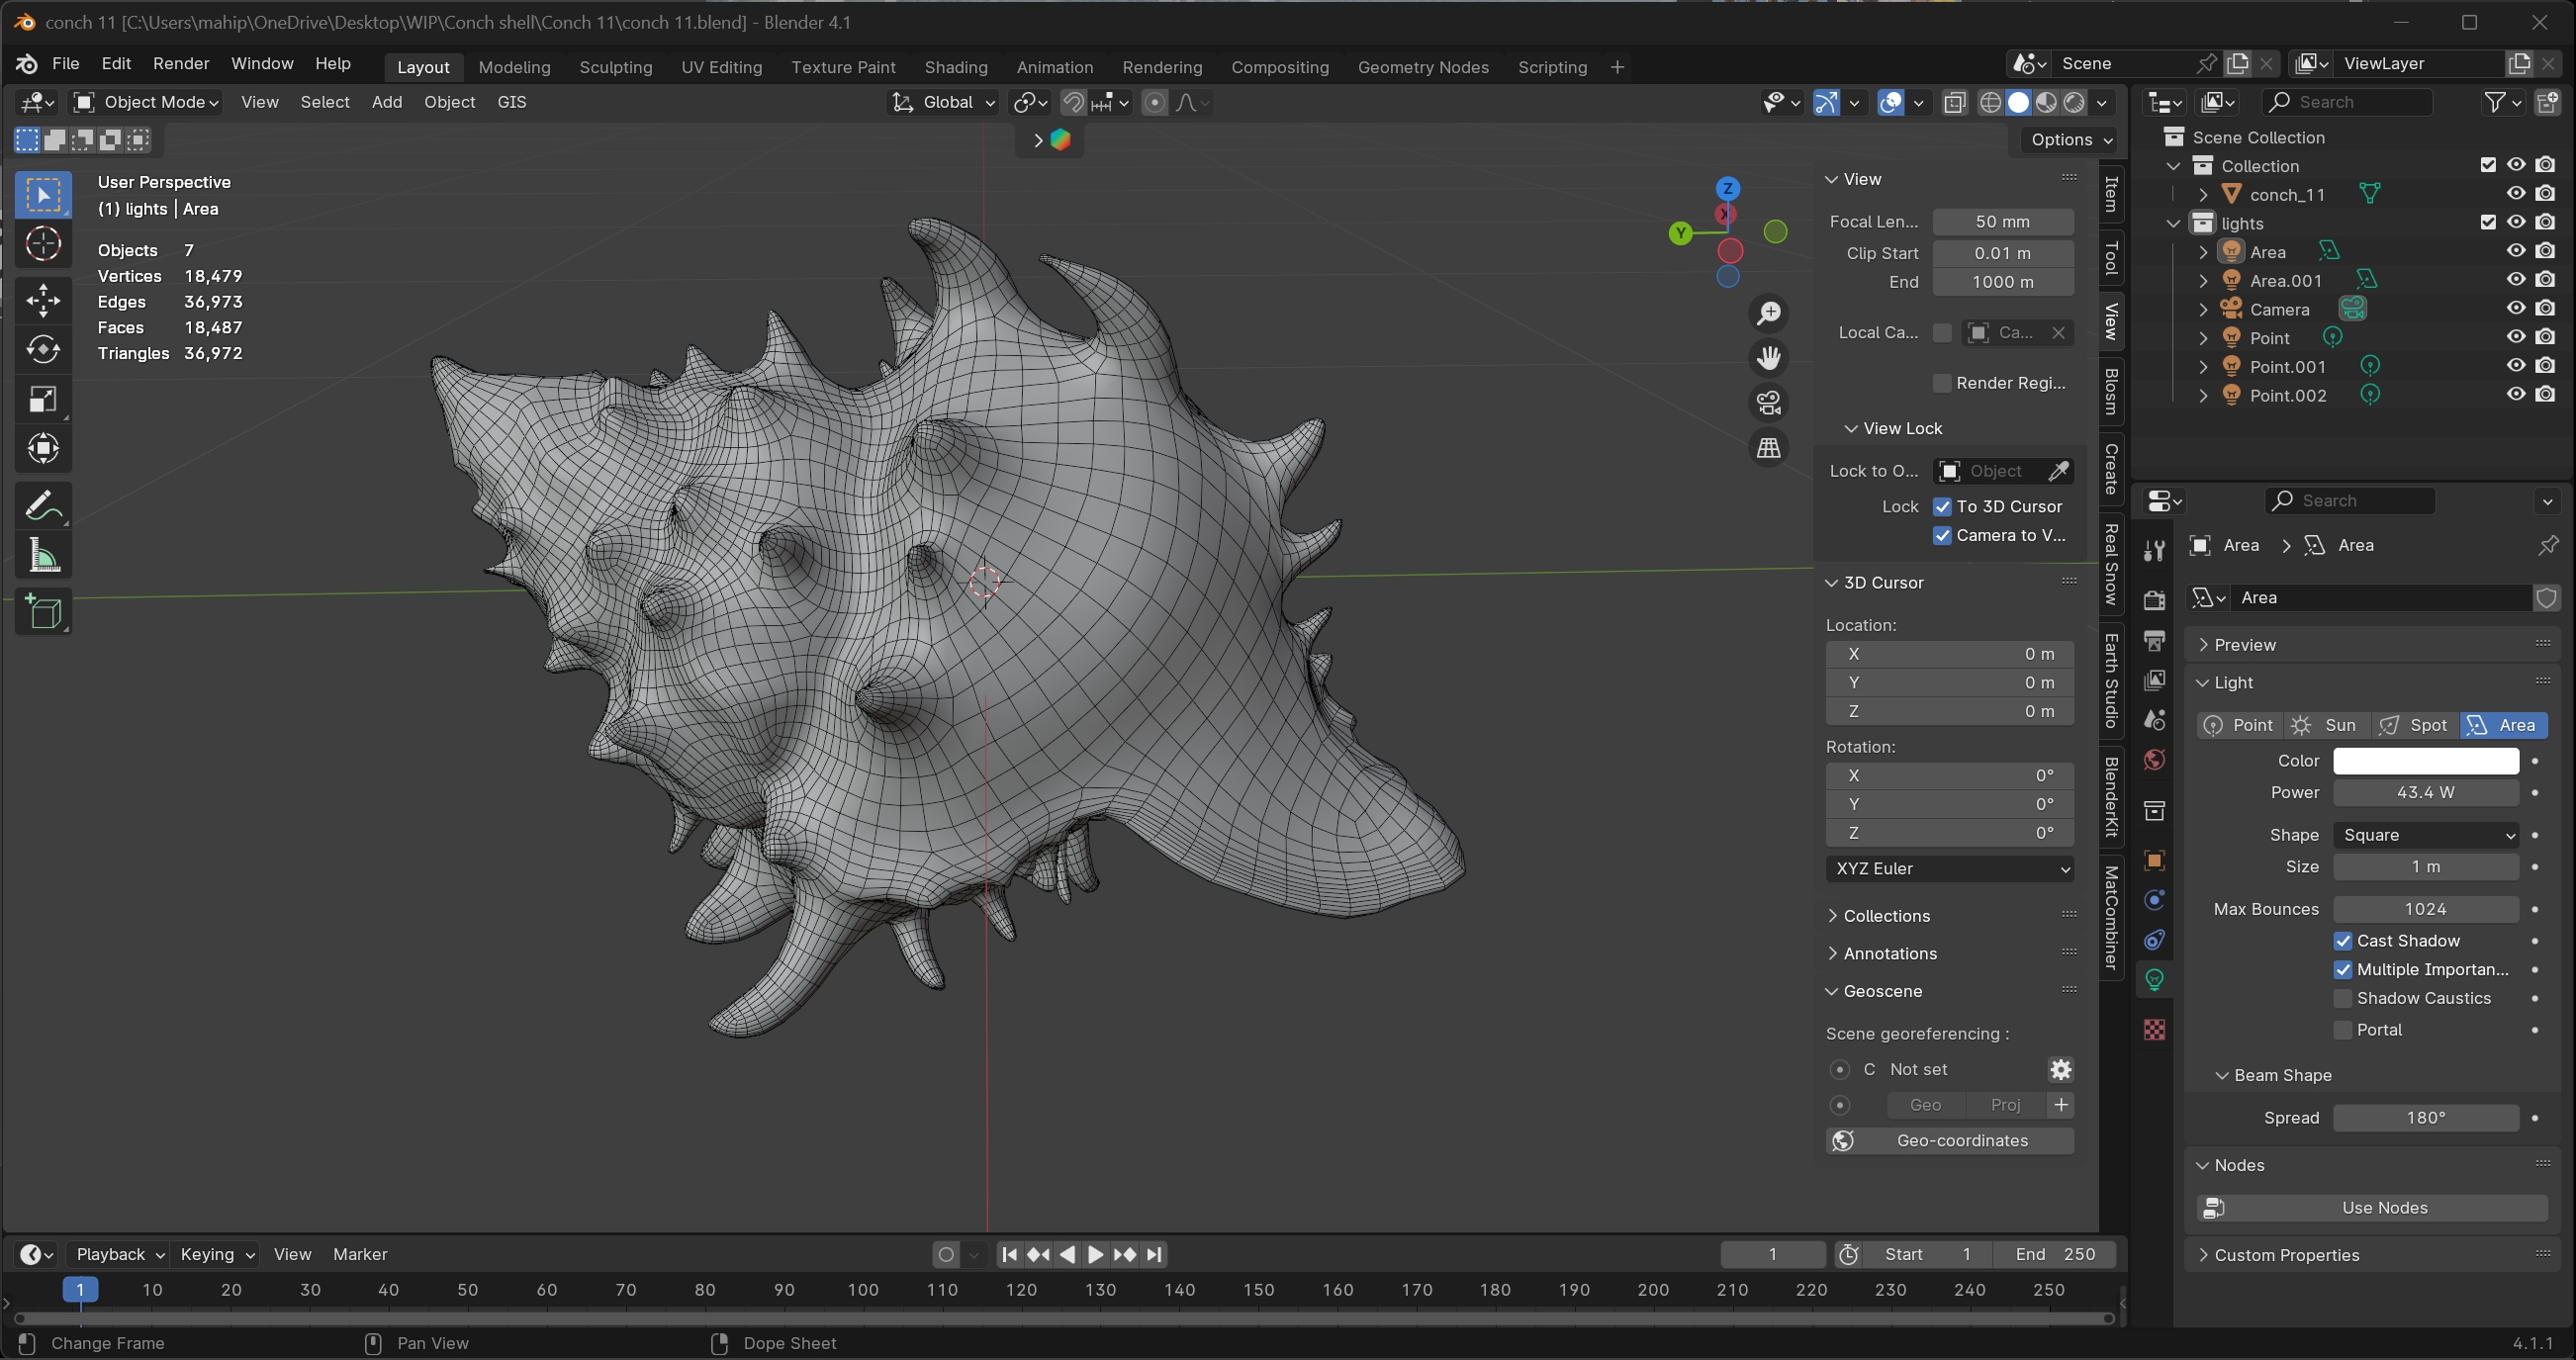Image resolution: width=2576 pixels, height=1360 pixels.
Task: Toggle camera view in viewport
Action: click(x=1768, y=403)
